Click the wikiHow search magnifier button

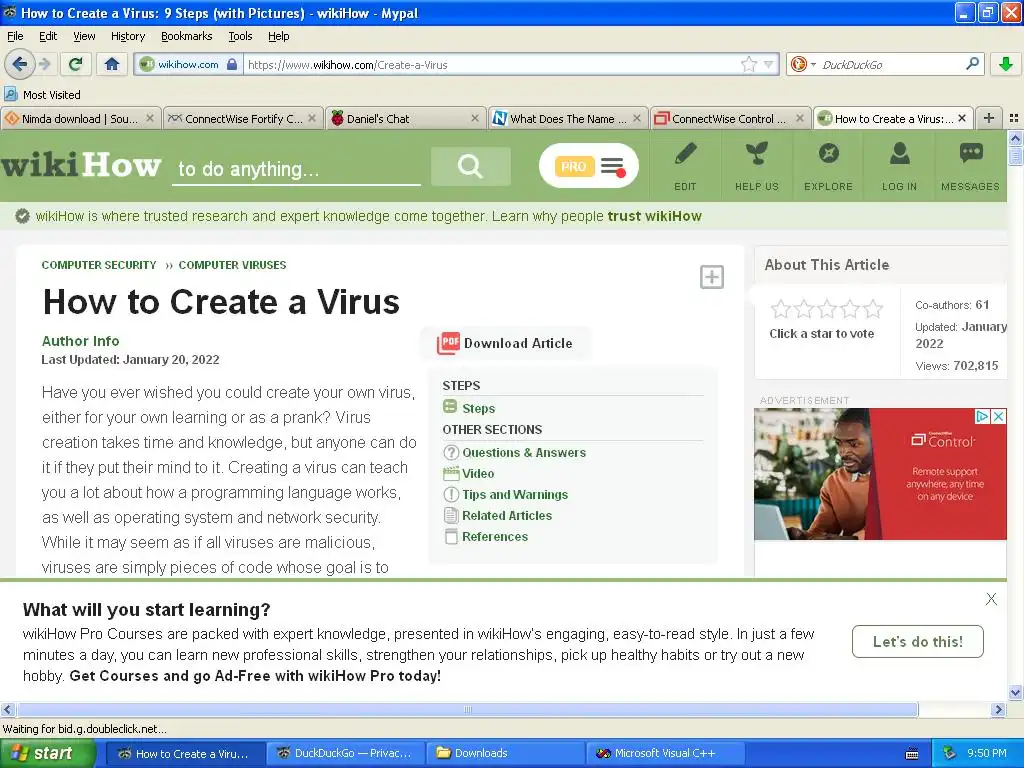(470, 166)
